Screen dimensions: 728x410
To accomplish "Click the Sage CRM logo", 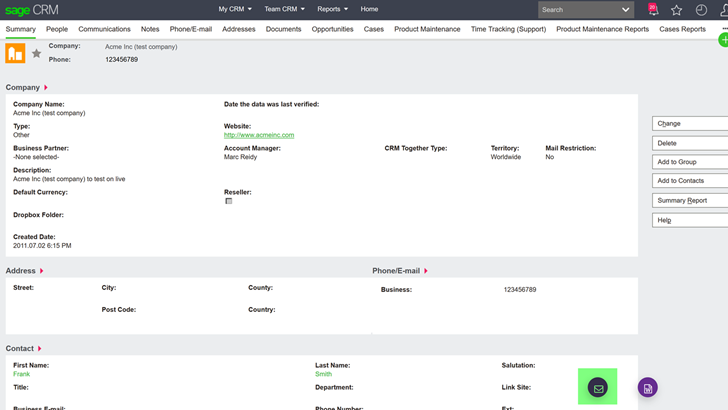I will [x=32, y=9].
